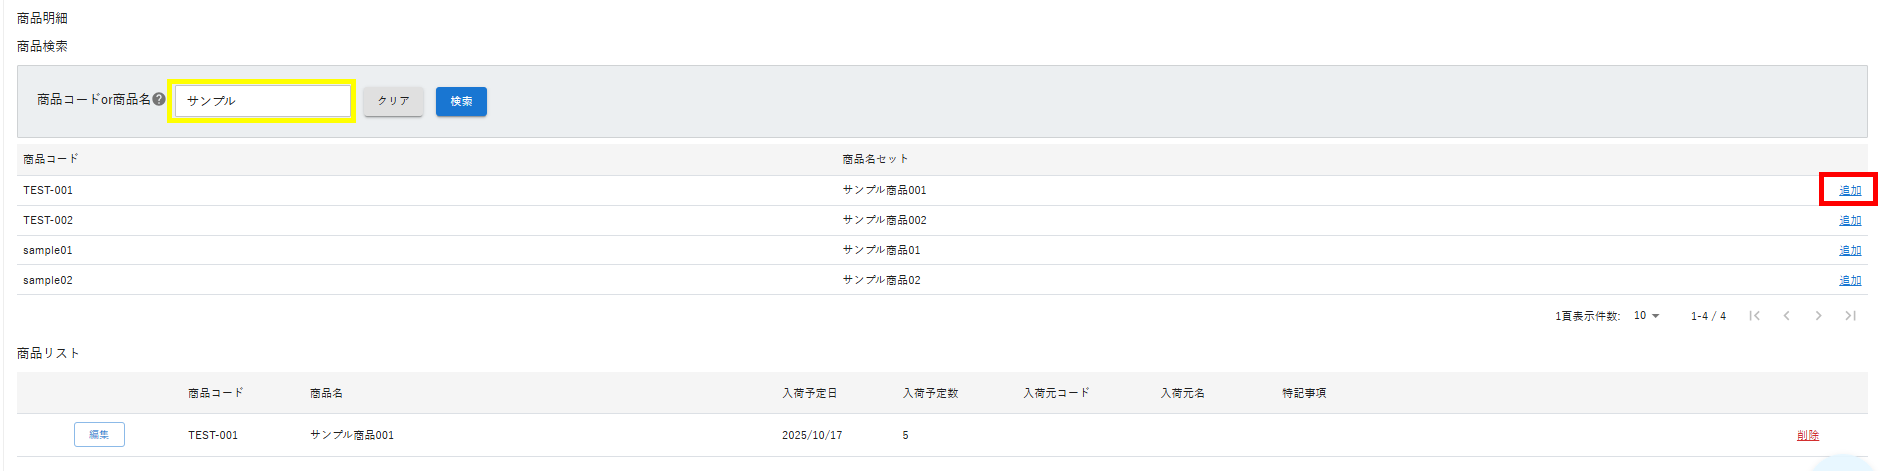Go to the previous results page
This screenshot has height=471, width=1880.
1786,316
